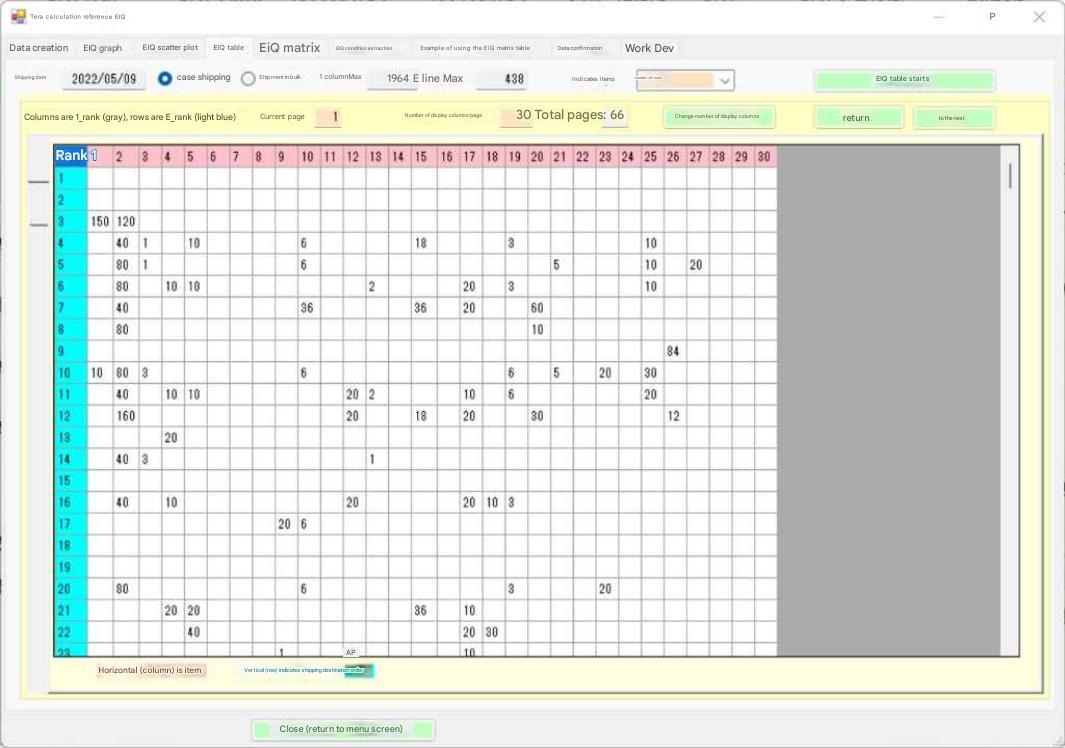Click the Rank header cell in table
This screenshot has height=748, width=1065.
tap(70, 156)
